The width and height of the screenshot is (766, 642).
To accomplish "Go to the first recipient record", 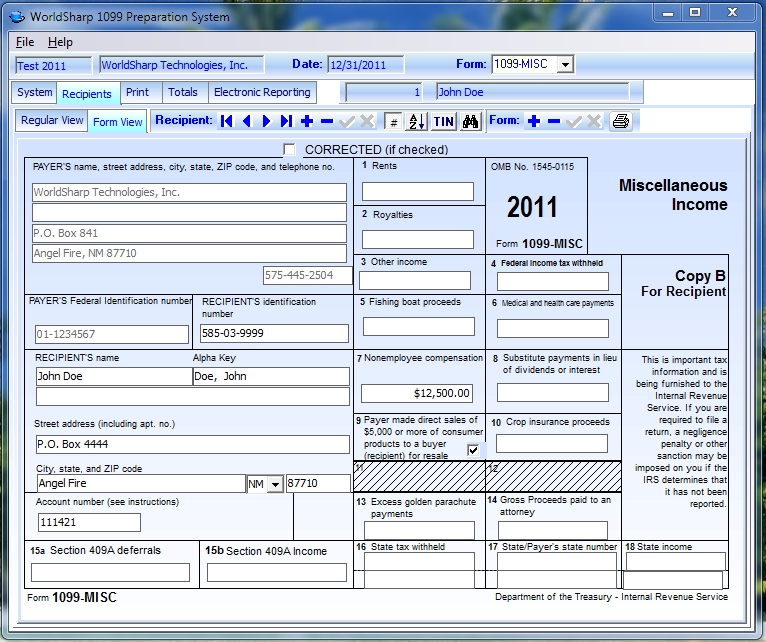I will pos(227,121).
